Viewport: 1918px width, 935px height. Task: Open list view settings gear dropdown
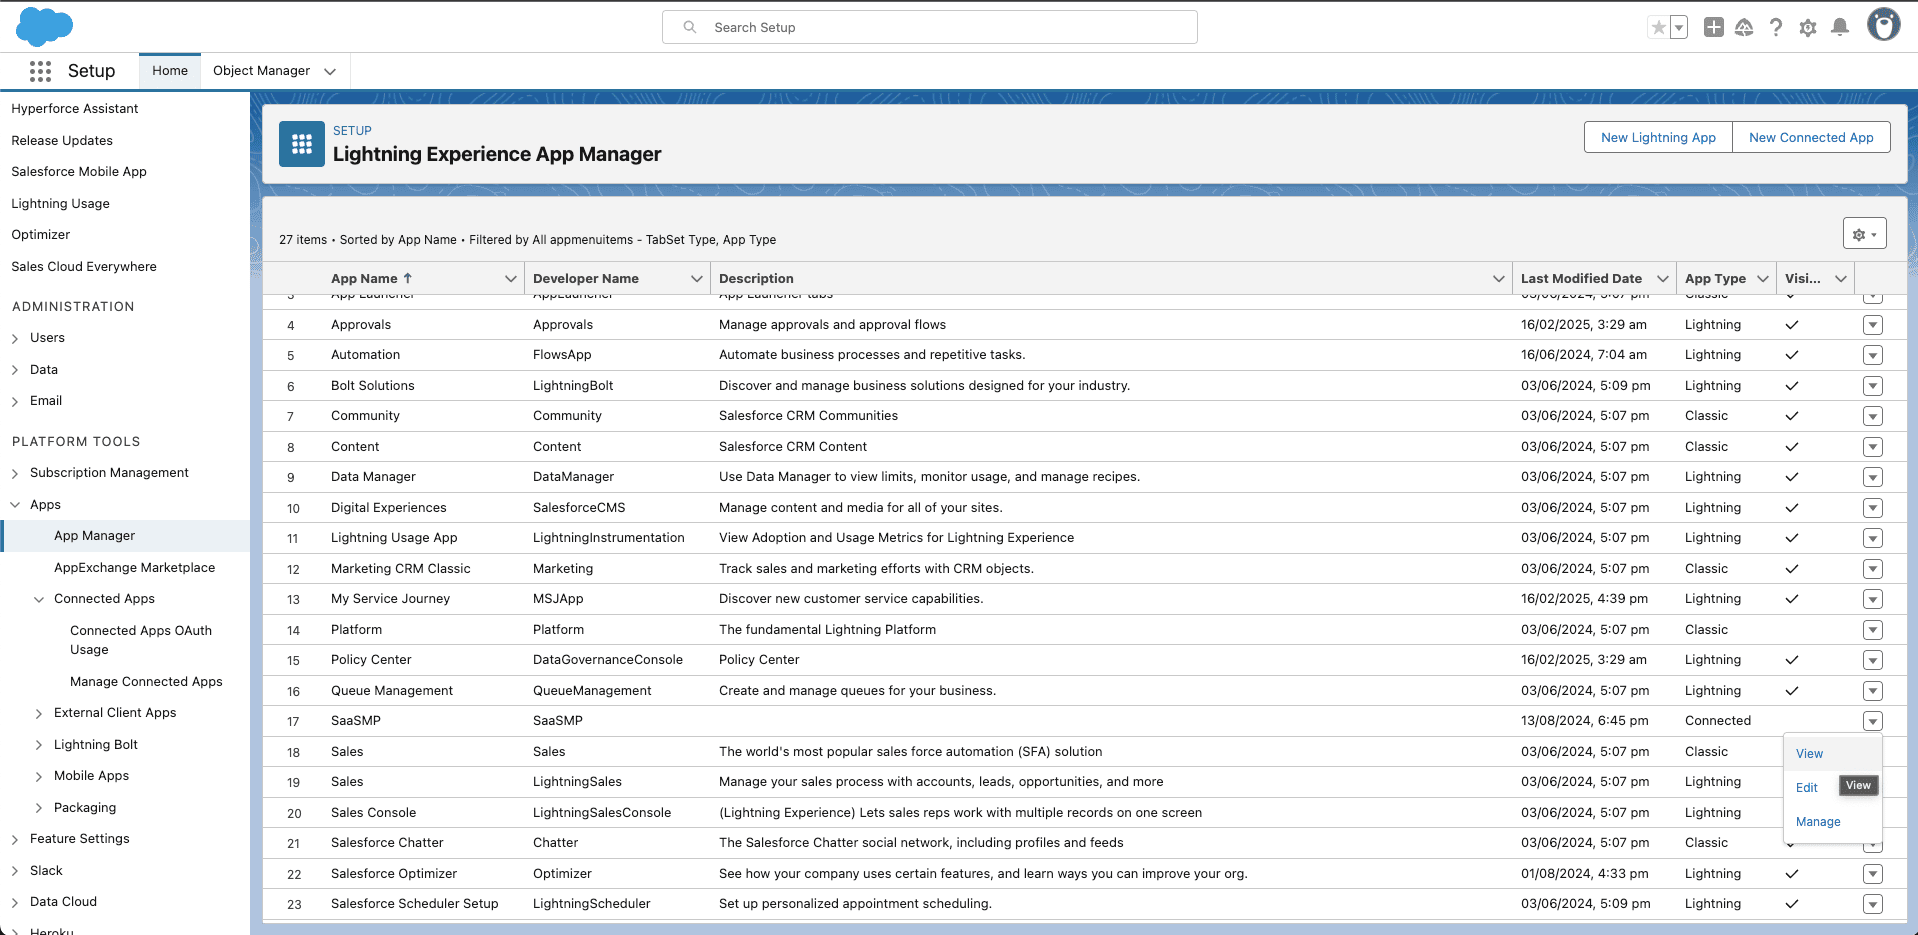(x=1864, y=234)
